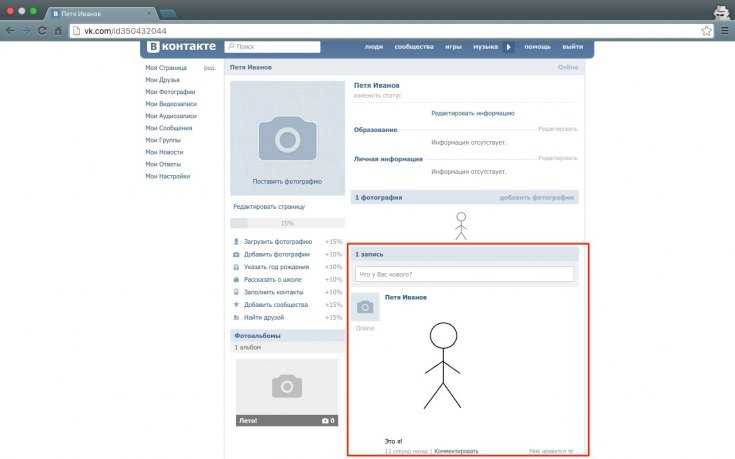Click Петя Иванов post author name
The height and width of the screenshot is (459, 735).
[406, 298]
